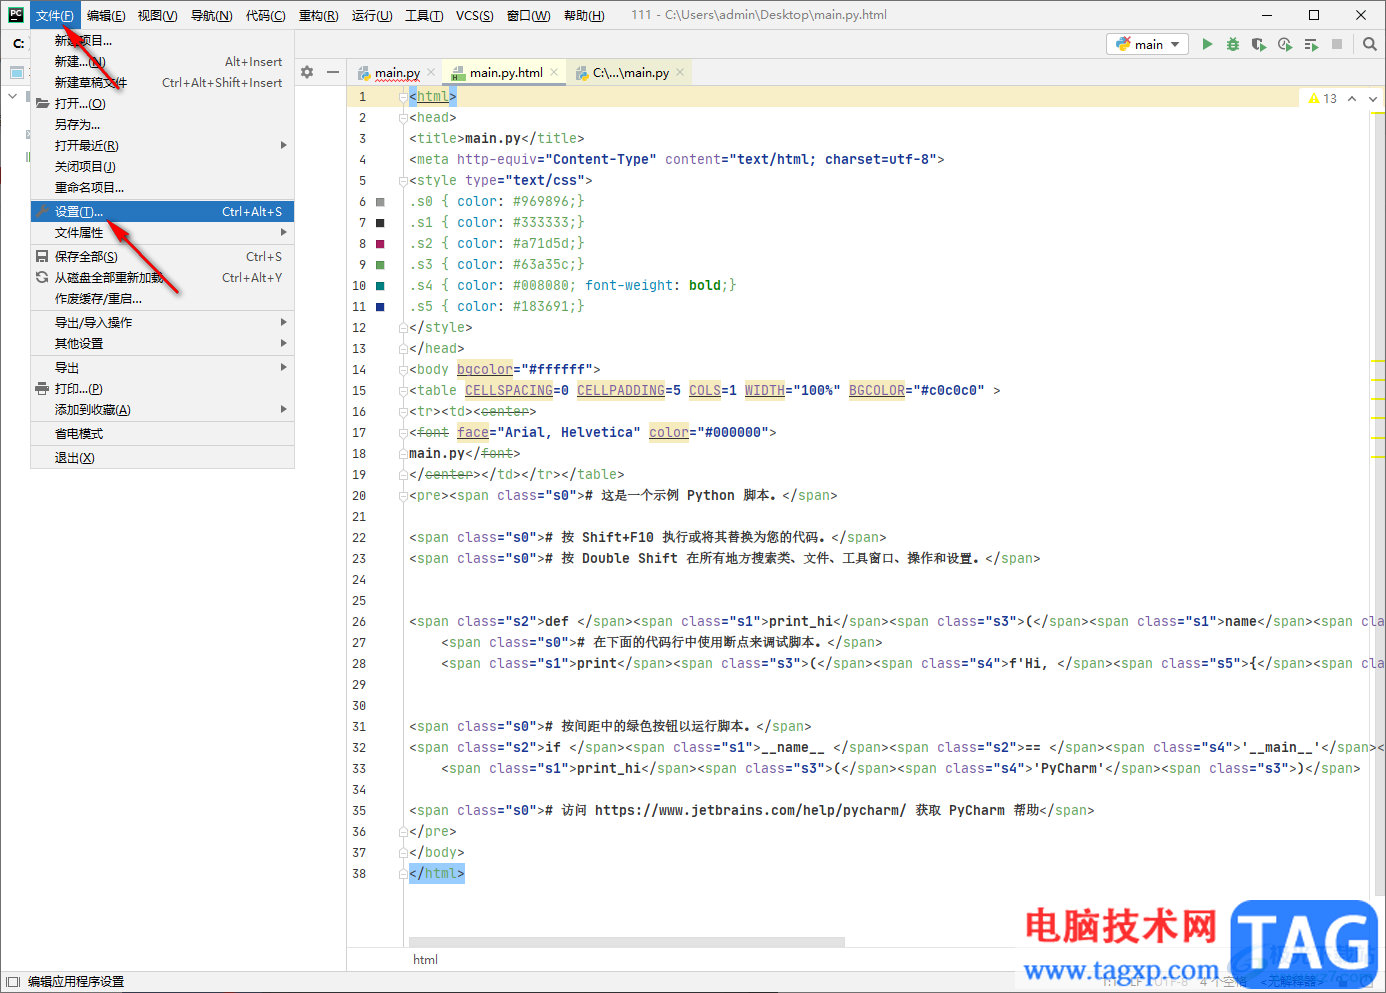Start debugging with the green bug icon
Viewport: 1386px width, 993px height.
pos(1233,44)
